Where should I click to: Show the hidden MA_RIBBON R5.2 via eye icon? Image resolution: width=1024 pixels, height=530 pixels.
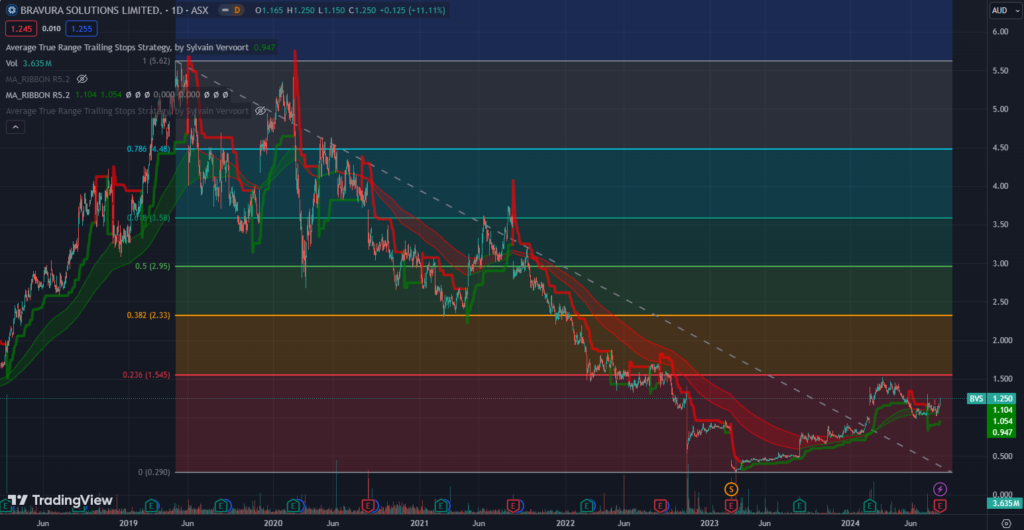[x=82, y=79]
